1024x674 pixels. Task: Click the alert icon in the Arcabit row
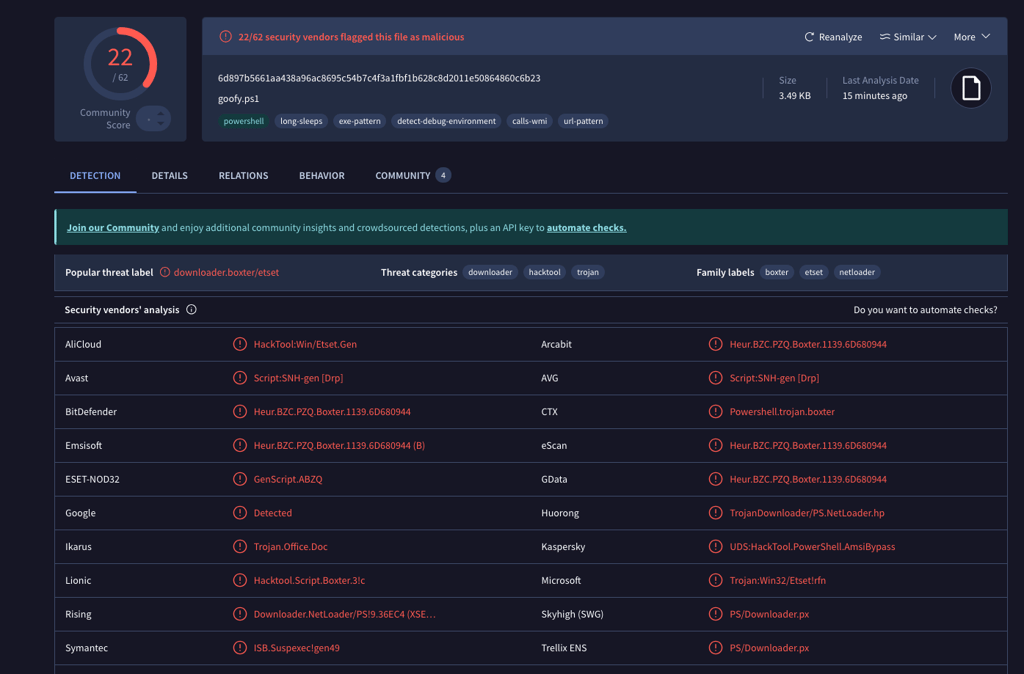(715, 344)
